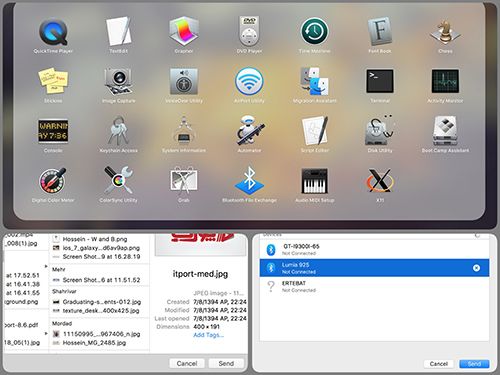Open QuickTime Player from Launchpad
Screen dimensions: 500x375
(x=53, y=32)
